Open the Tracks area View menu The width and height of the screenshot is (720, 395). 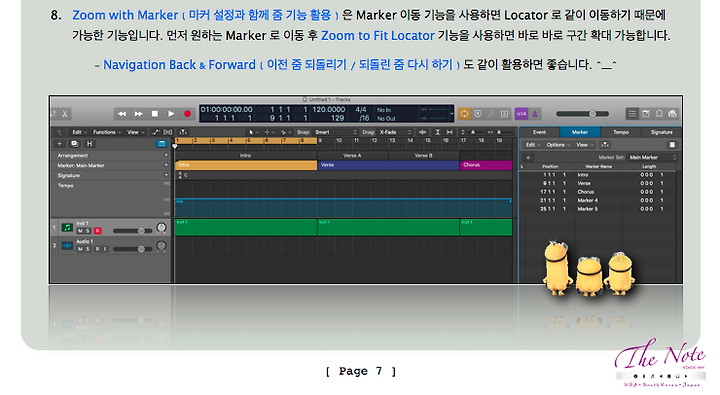[x=134, y=132]
